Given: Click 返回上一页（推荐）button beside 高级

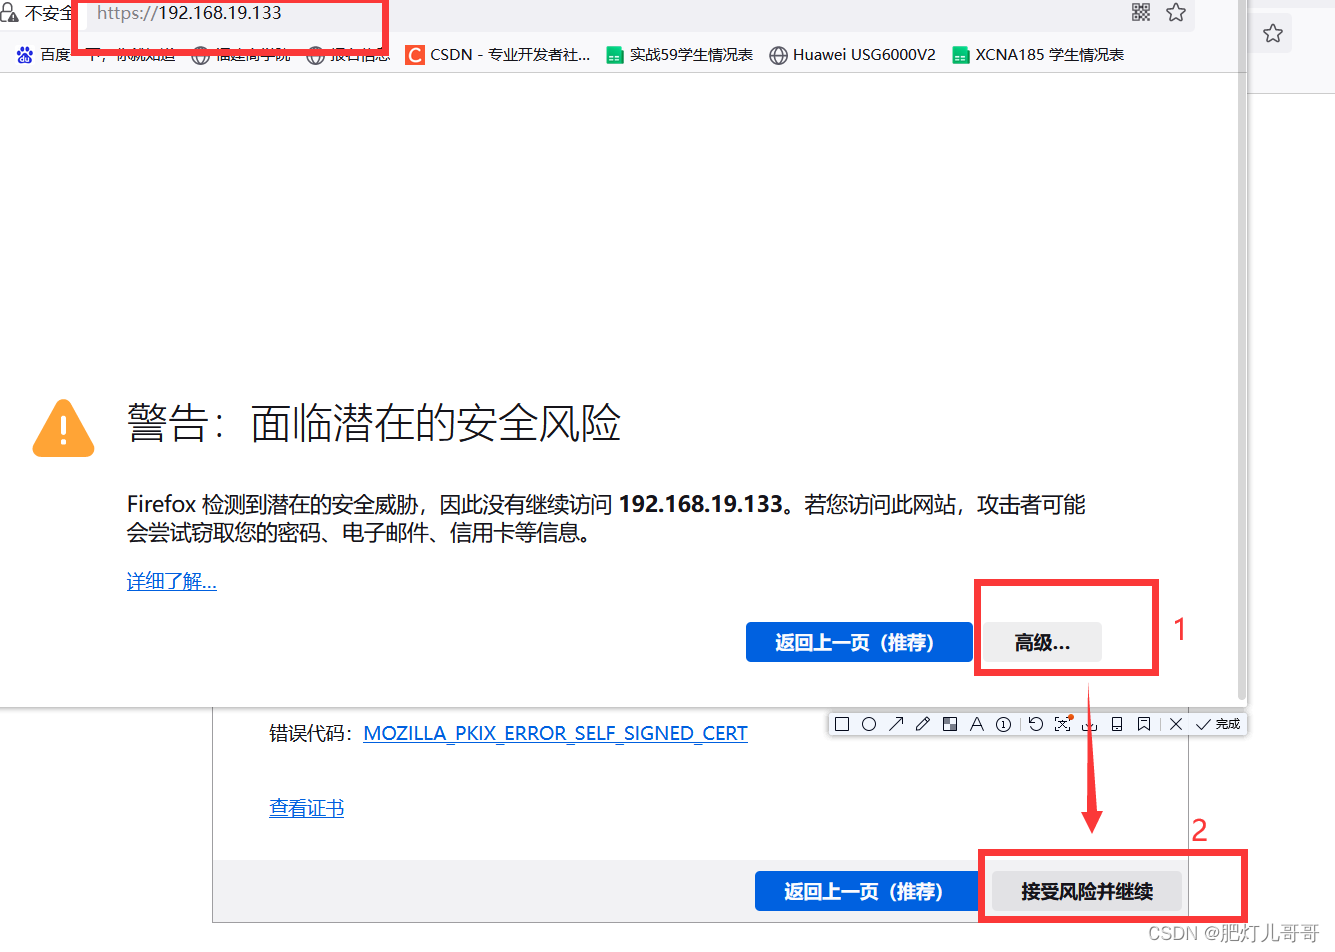Looking at the screenshot, I should click(859, 642).
